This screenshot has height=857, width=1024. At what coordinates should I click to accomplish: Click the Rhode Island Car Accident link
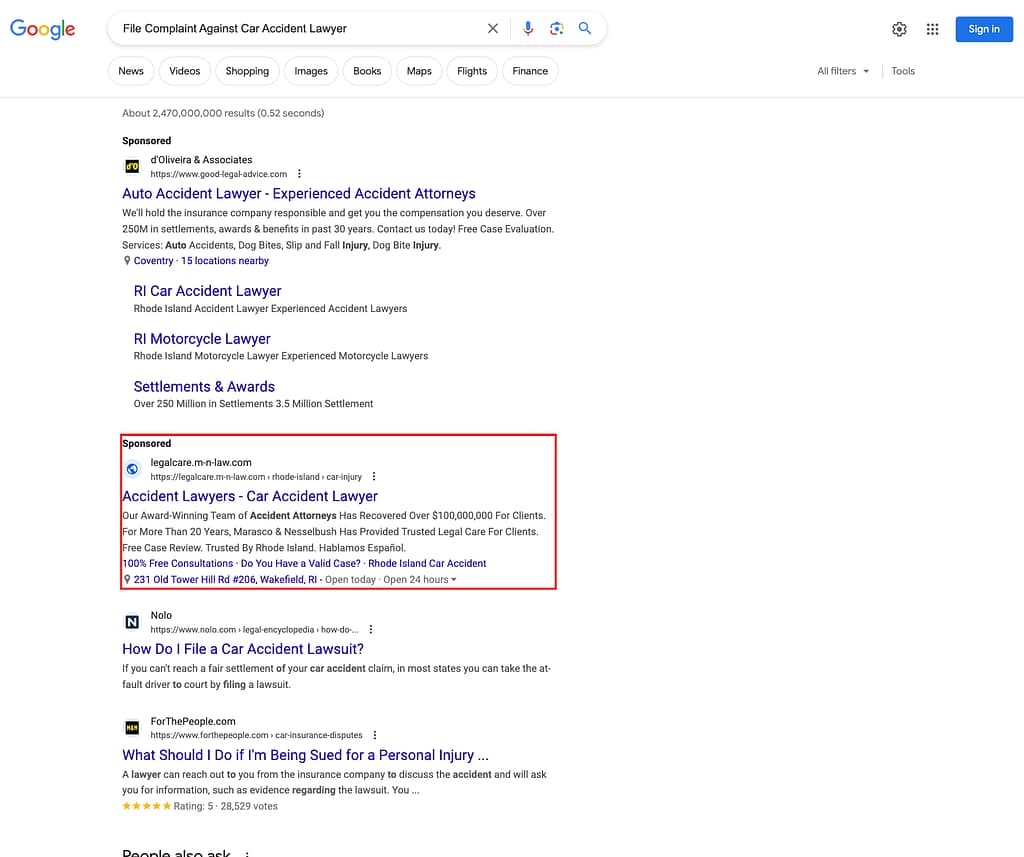427,564
